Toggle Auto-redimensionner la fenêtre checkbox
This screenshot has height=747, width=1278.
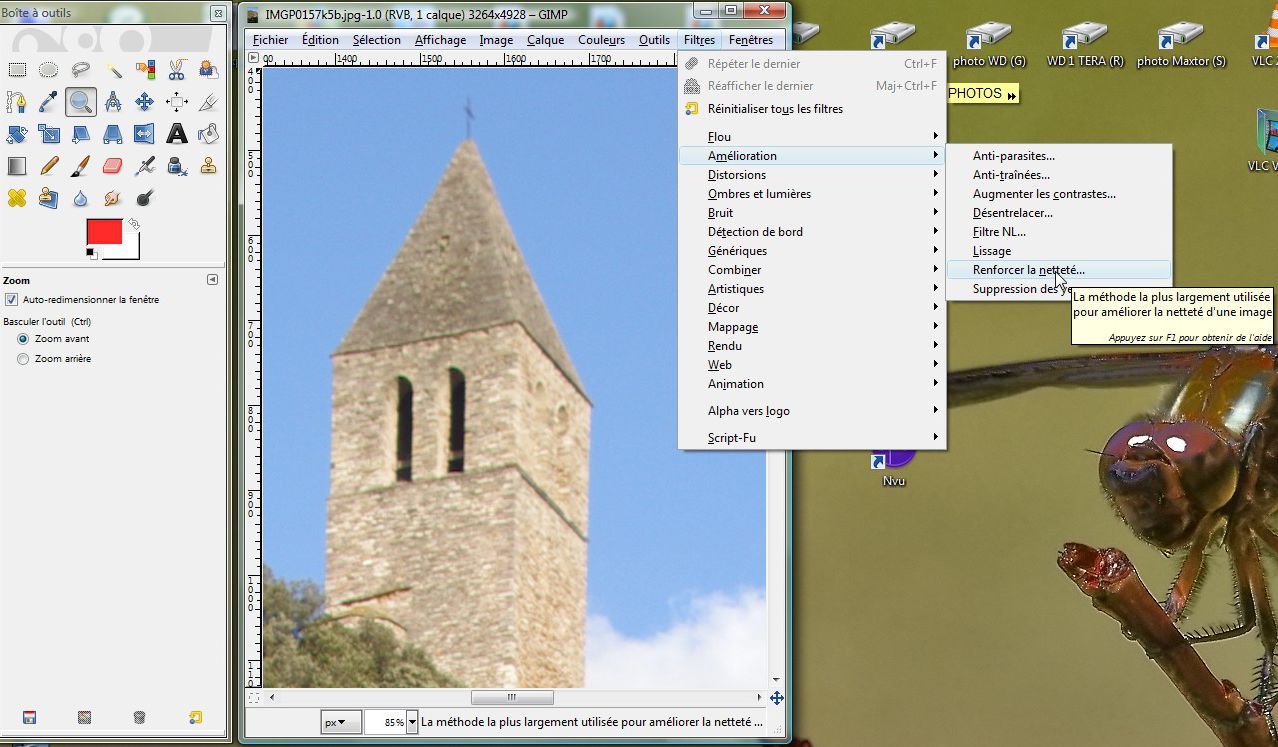[12, 299]
